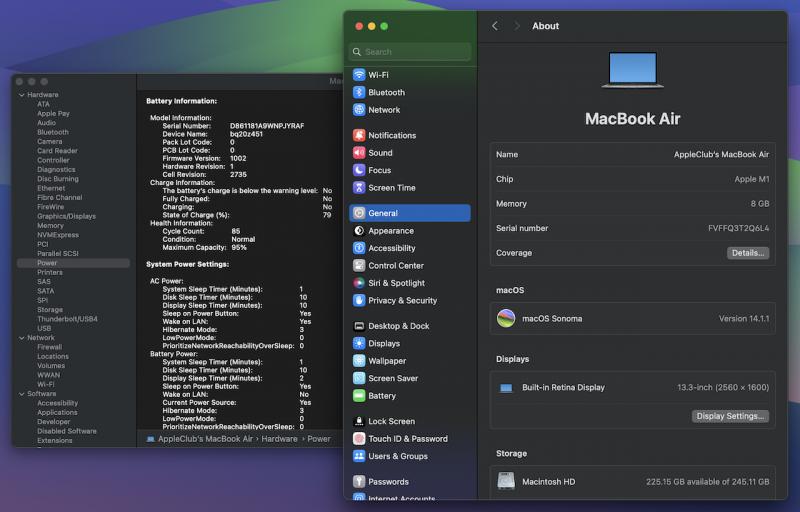Click AppleClub's MacBook Air in path bar
The image size is (800, 512).
coord(205,439)
